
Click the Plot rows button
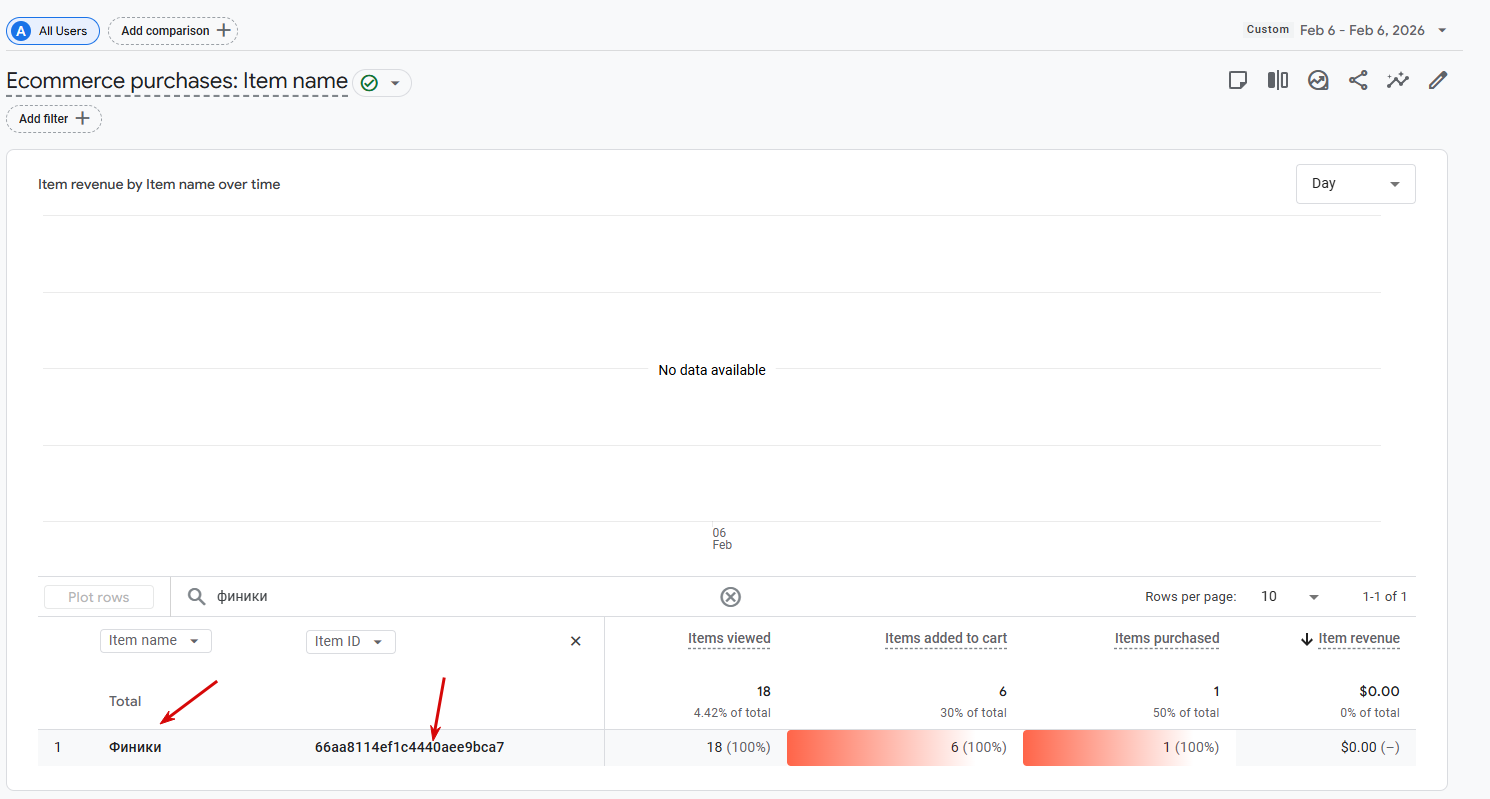[99, 597]
